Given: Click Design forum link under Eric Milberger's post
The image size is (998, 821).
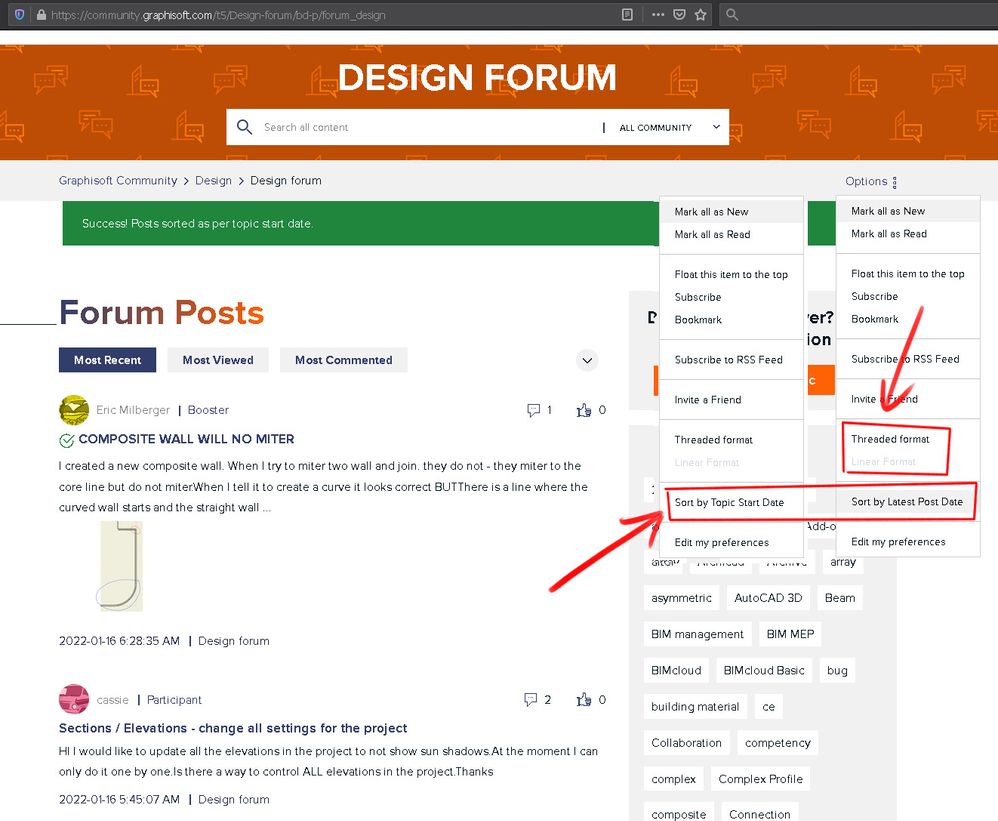Looking at the screenshot, I should tap(234, 641).
